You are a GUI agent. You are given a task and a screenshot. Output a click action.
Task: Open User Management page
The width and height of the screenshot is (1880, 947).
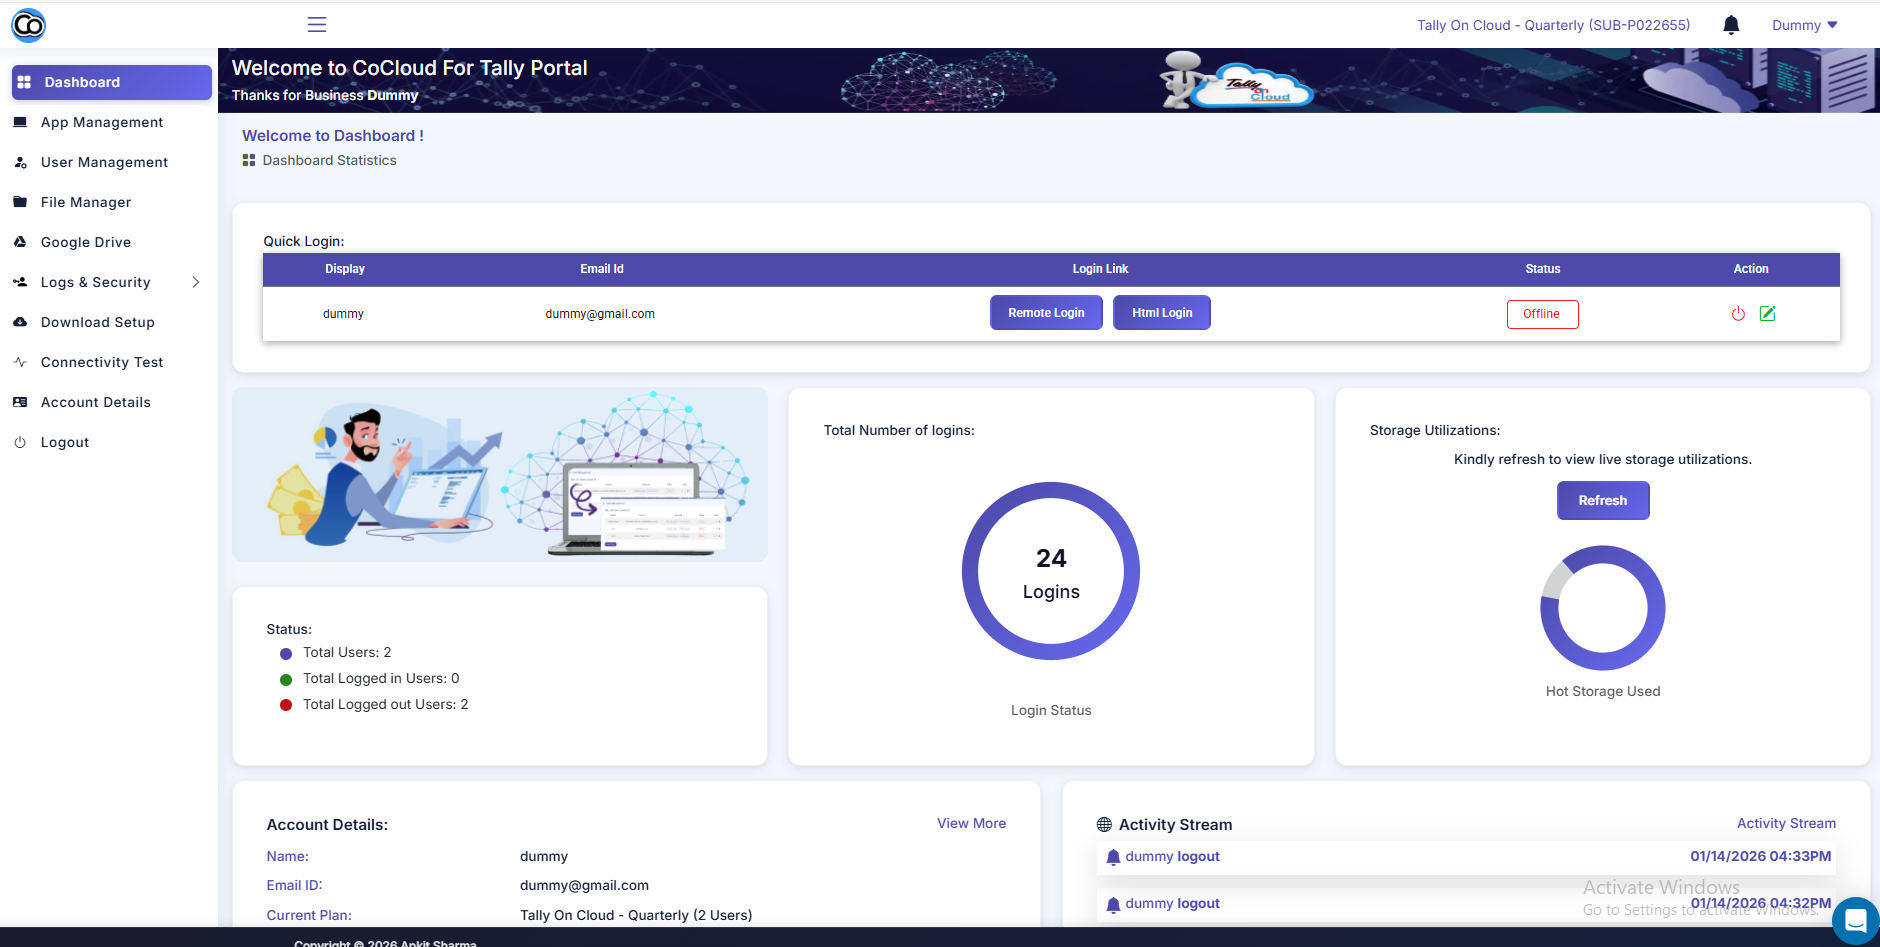pos(104,162)
